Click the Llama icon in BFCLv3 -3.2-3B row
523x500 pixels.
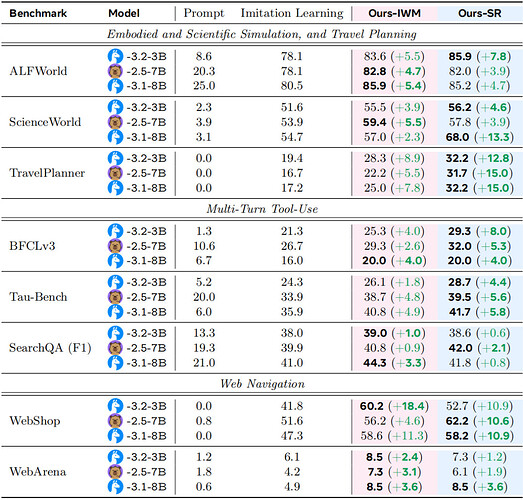pos(115,231)
